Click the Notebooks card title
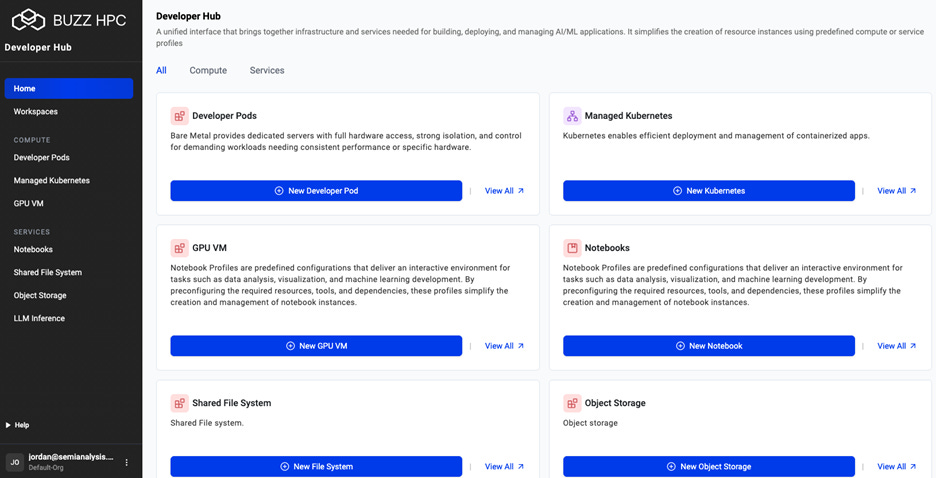Image resolution: width=936 pixels, height=478 pixels. (x=607, y=248)
